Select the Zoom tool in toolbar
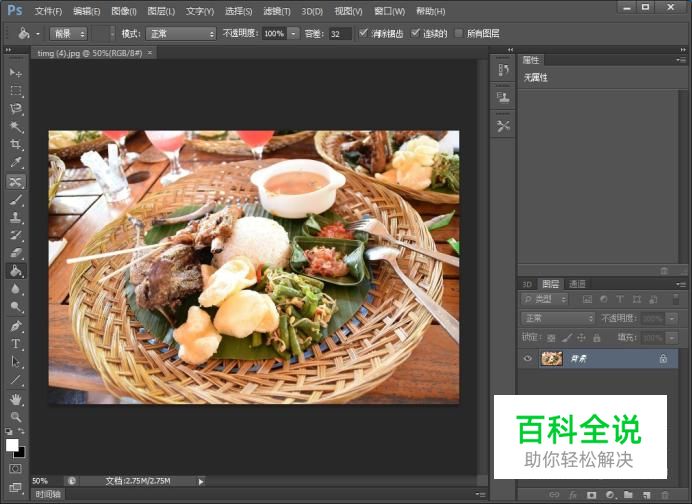The height and width of the screenshot is (504, 692). pos(16,416)
